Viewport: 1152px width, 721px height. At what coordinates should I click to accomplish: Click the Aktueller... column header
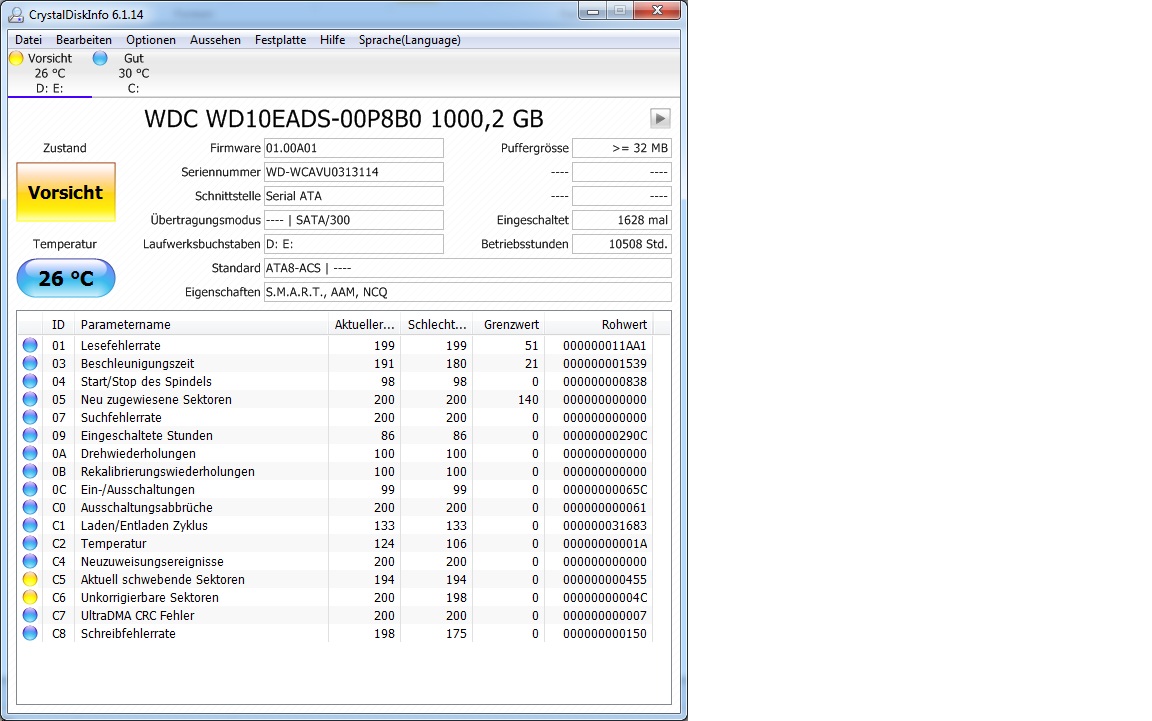[364, 324]
